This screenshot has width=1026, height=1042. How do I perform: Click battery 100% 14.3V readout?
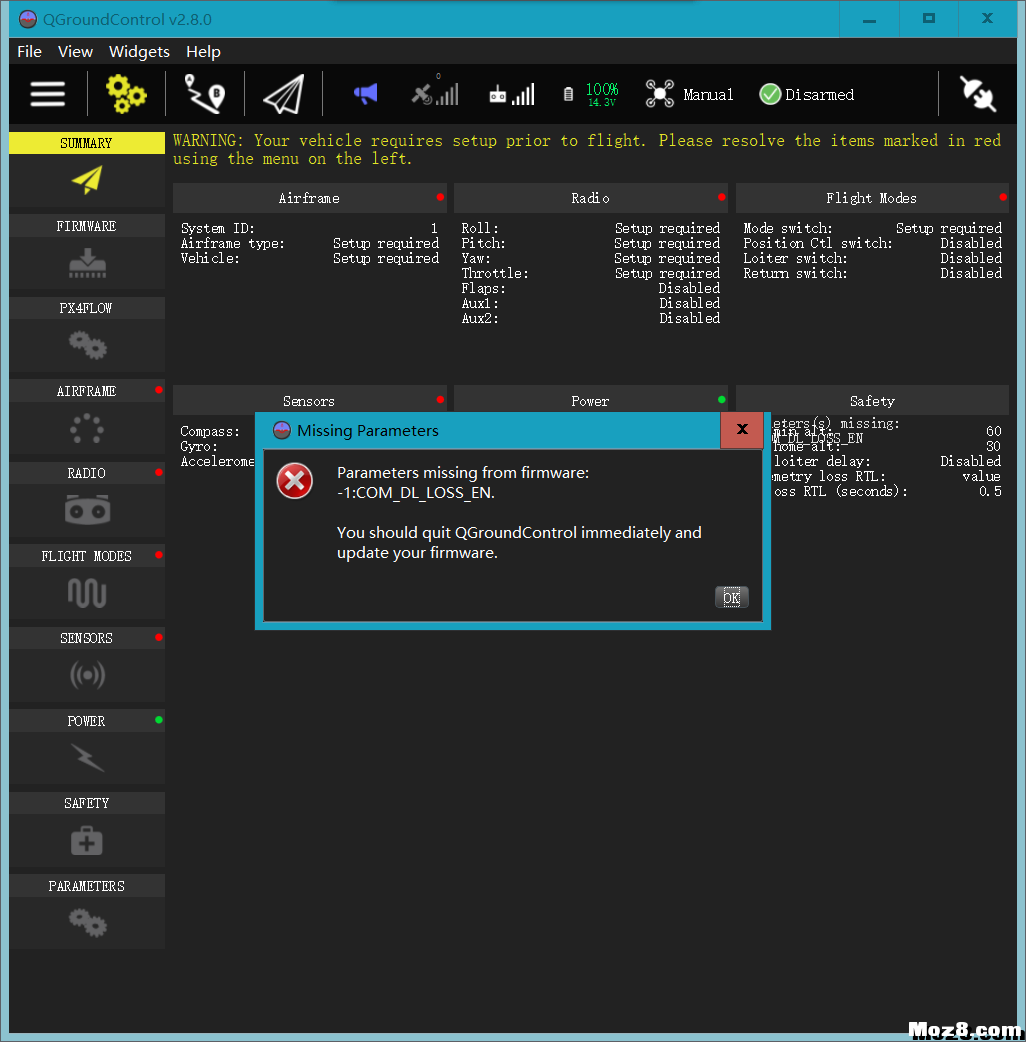pos(602,94)
